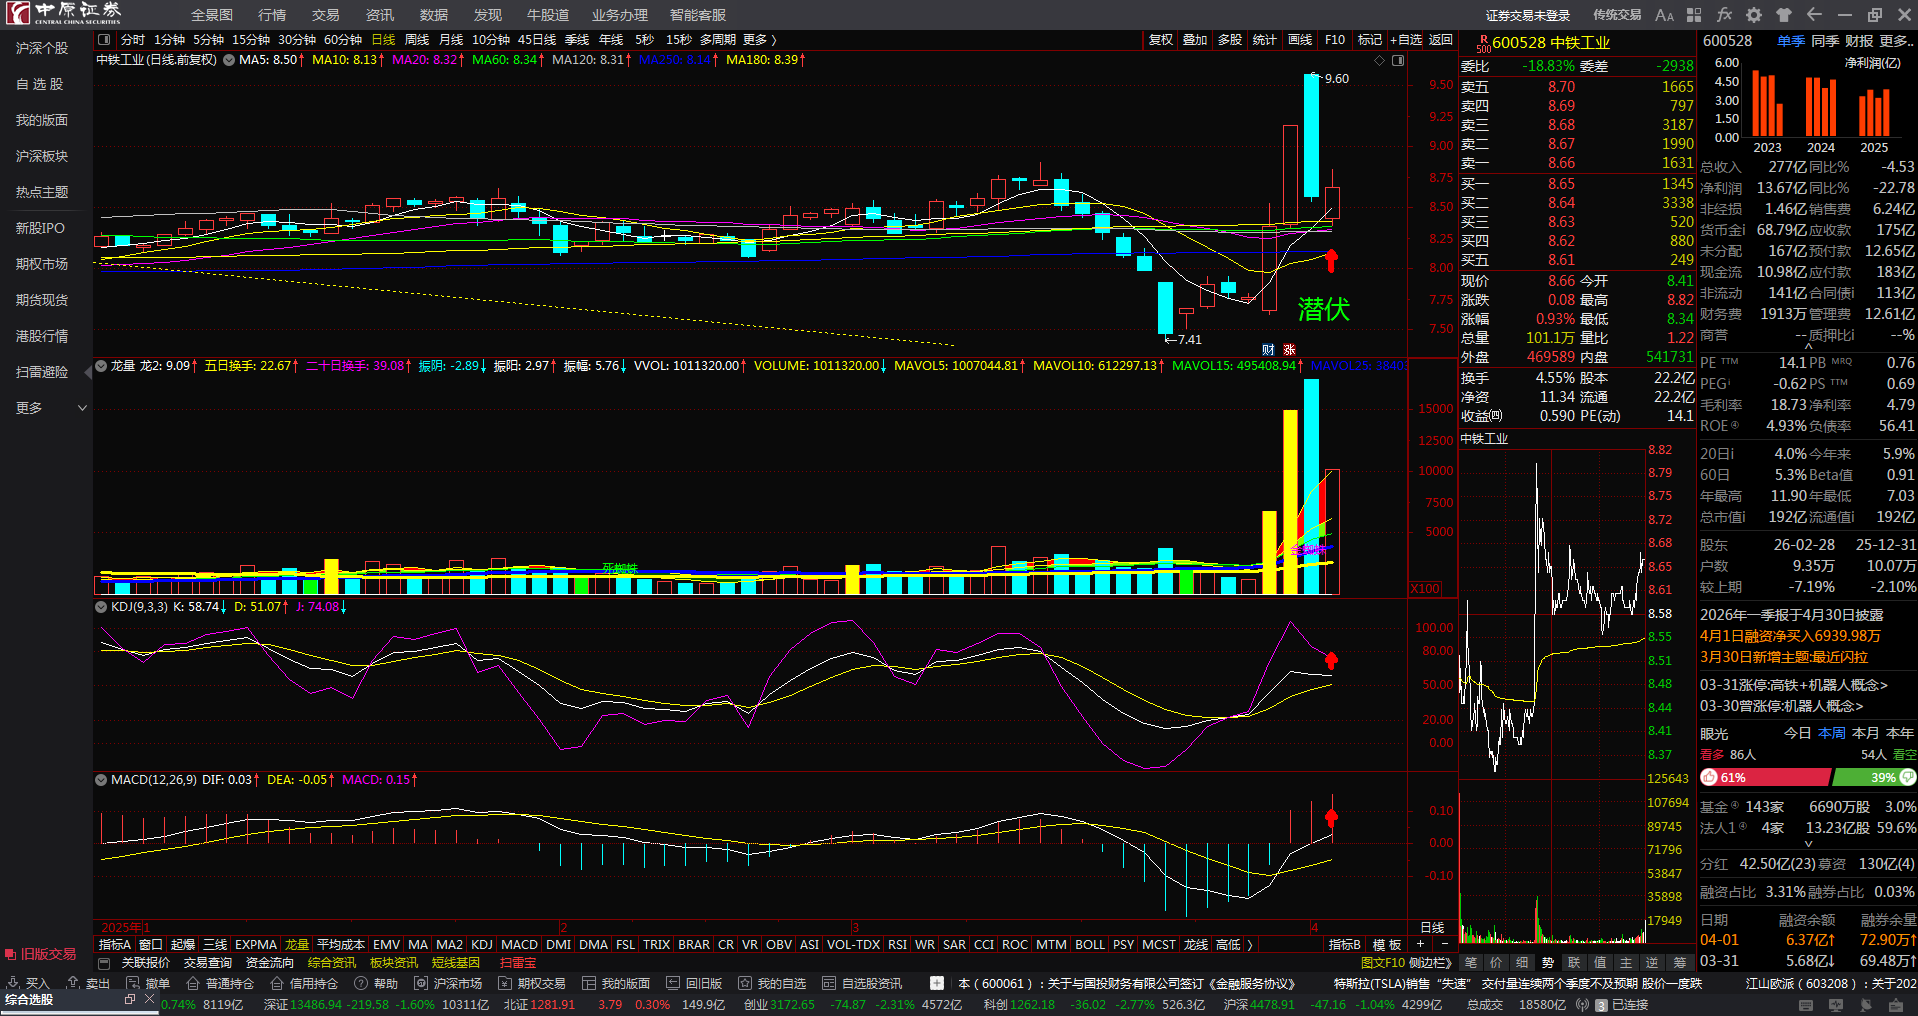Click the chart window icon left of 分时
Image resolution: width=1918 pixels, height=1016 pixels.
click(x=104, y=40)
